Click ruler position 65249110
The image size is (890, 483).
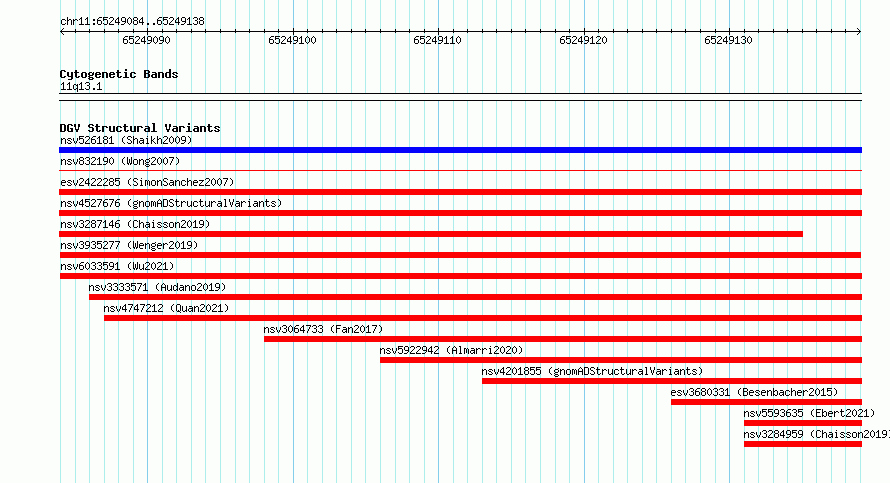pos(438,40)
